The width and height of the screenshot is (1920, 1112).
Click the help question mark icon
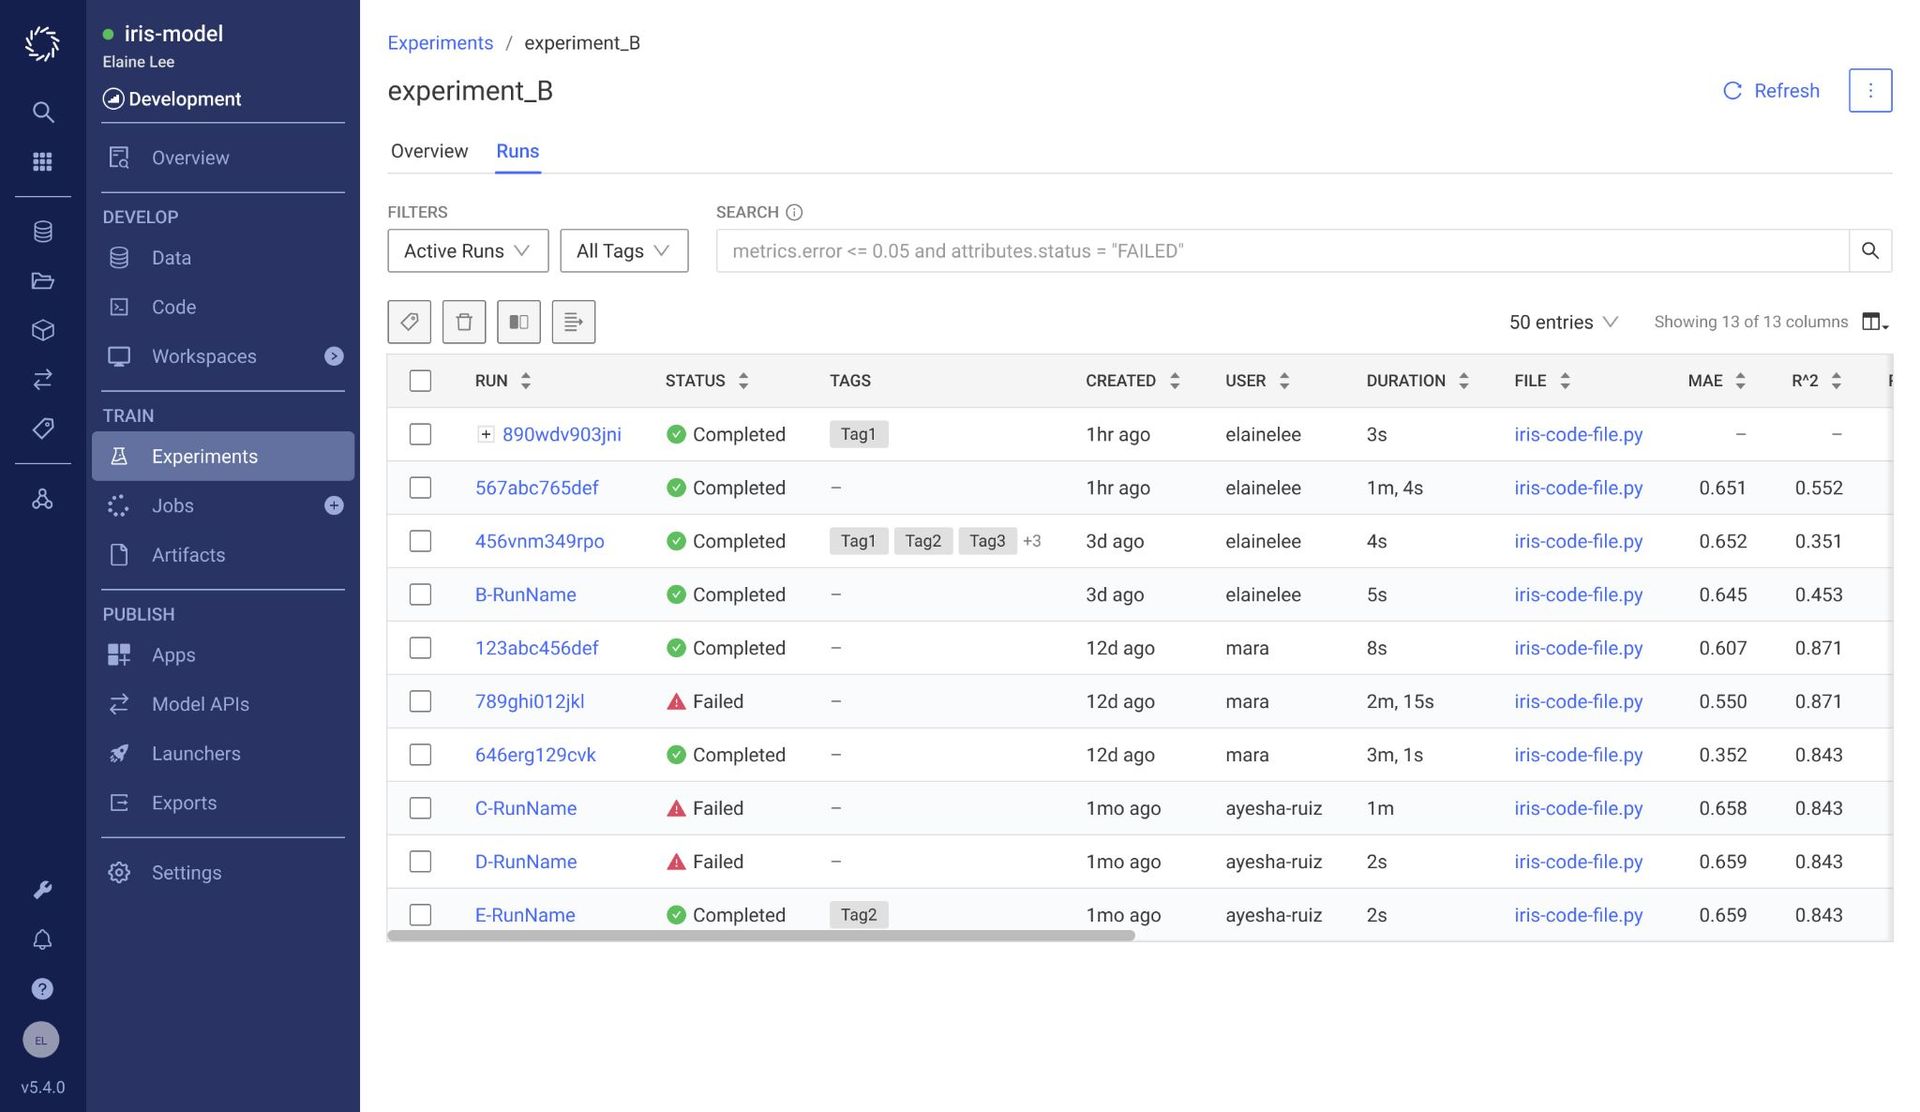pyautogui.click(x=42, y=989)
